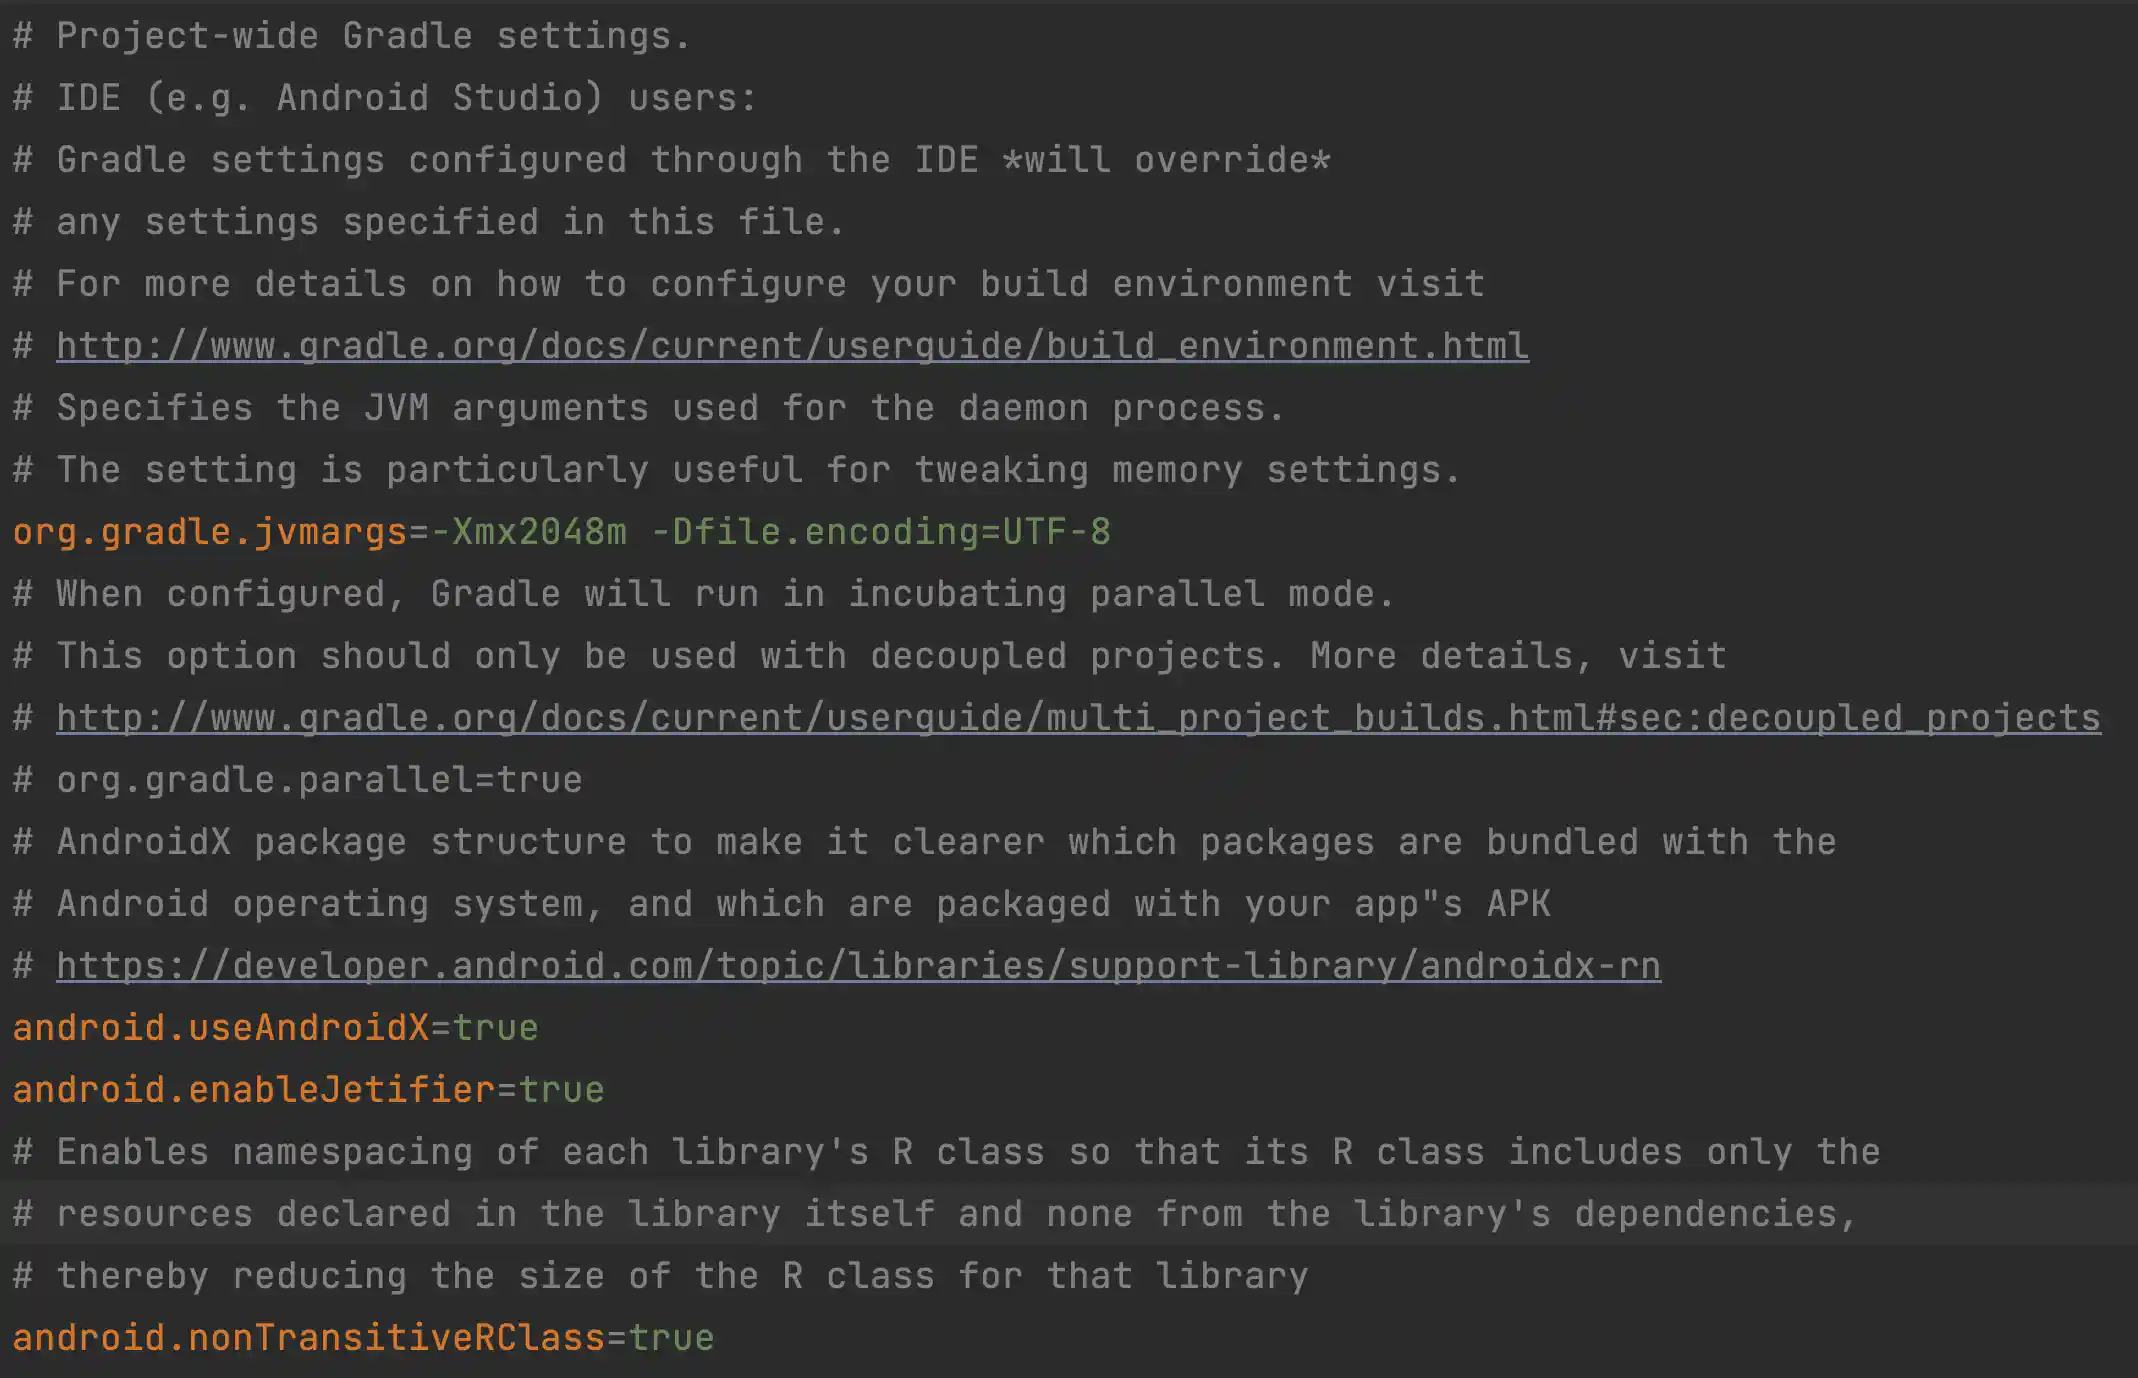Click the "IDE (e.g. Android Studio) users" comment
Image resolution: width=2138 pixels, height=1378 pixels.
[405, 98]
